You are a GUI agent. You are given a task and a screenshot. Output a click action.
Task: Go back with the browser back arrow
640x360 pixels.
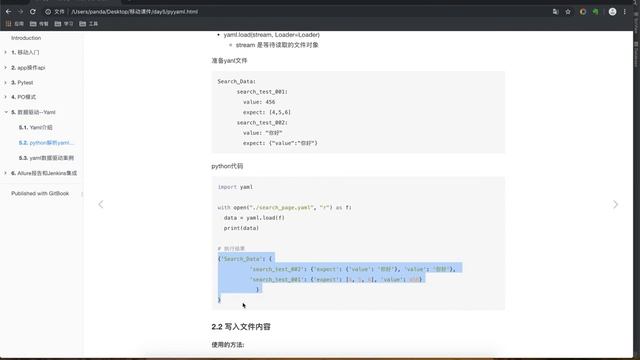click(x=8, y=12)
